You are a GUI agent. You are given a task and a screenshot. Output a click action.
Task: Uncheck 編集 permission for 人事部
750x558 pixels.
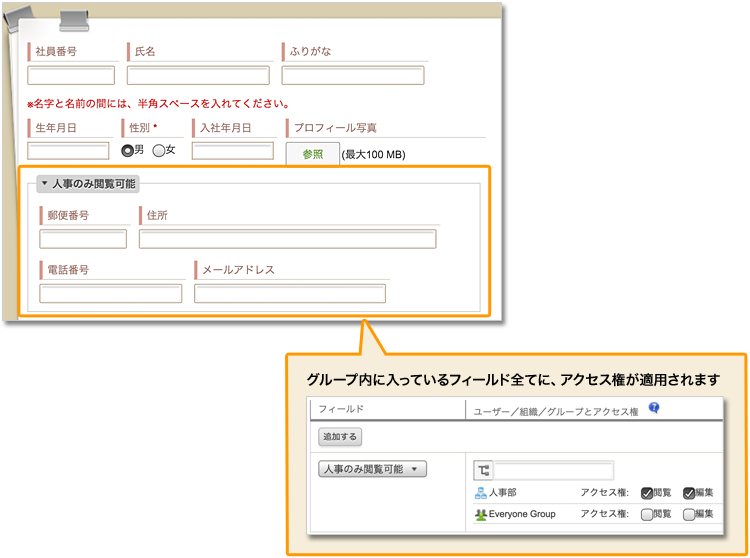[689, 492]
